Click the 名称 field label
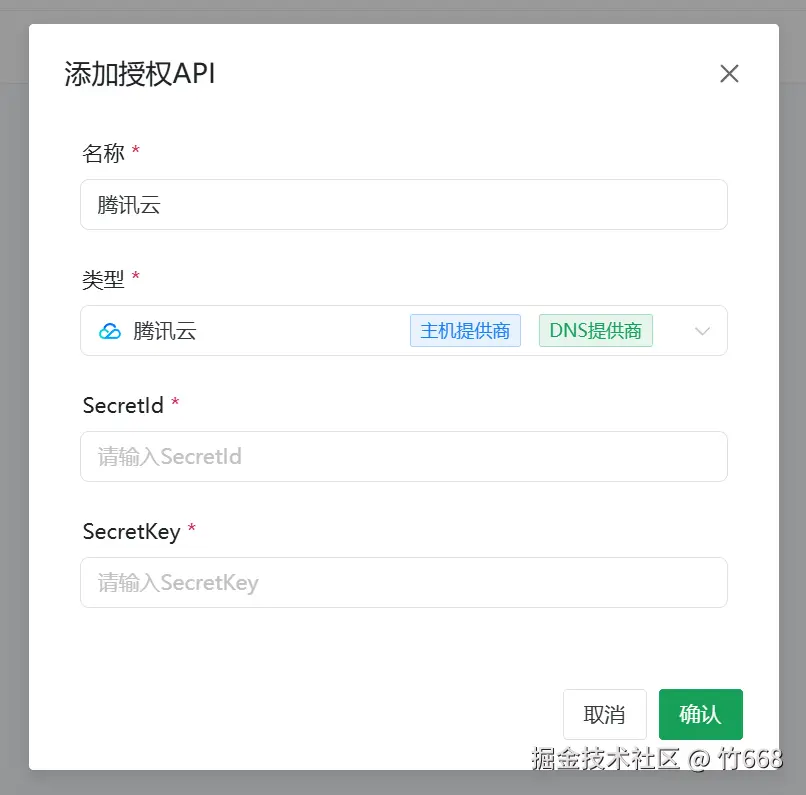Image resolution: width=806 pixels, height=795 pixels. (x=103, y=153)
